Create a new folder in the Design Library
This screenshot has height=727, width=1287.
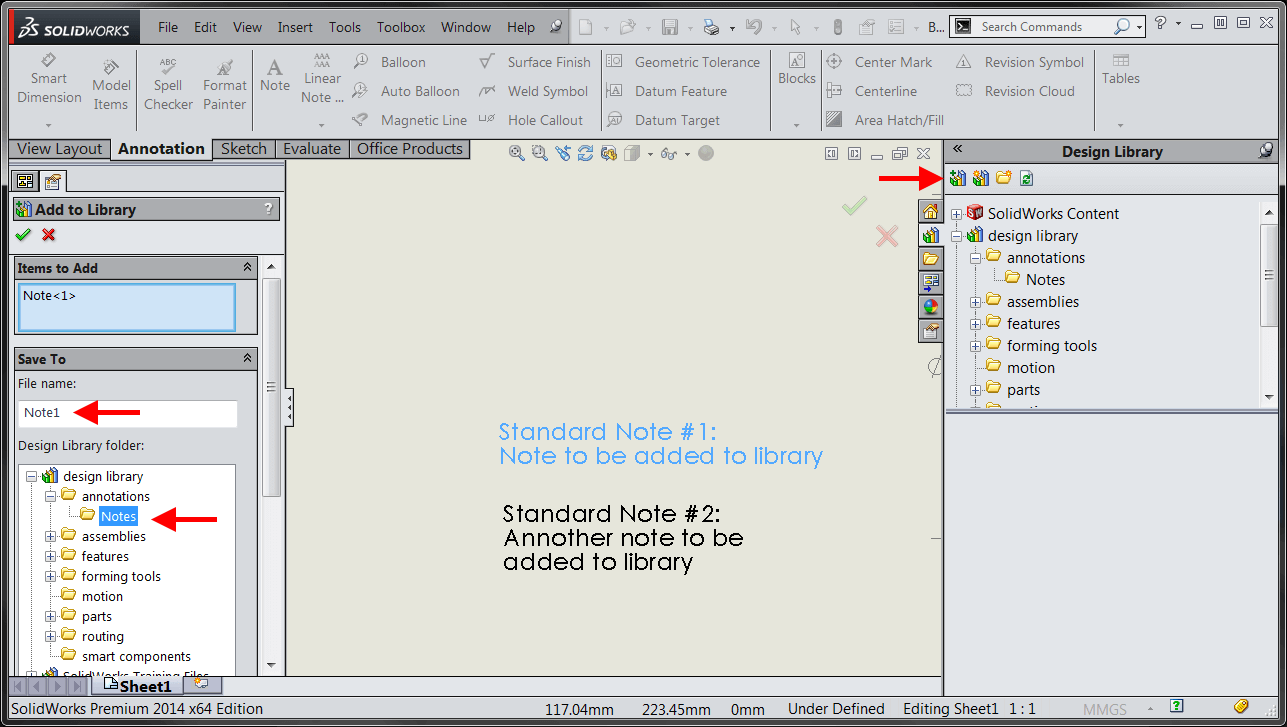1004,177
